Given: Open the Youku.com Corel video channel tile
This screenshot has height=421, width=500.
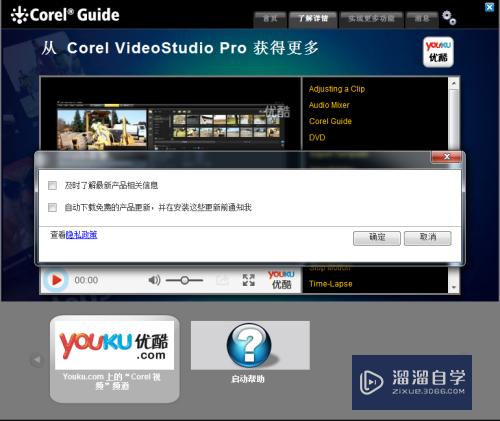Looking at the screenshot, I should [114, 359].
